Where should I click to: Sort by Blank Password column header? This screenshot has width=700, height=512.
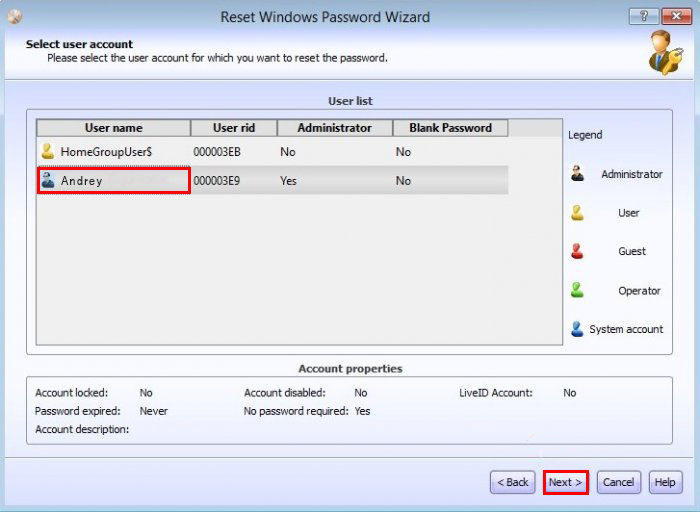coord(450,128)
